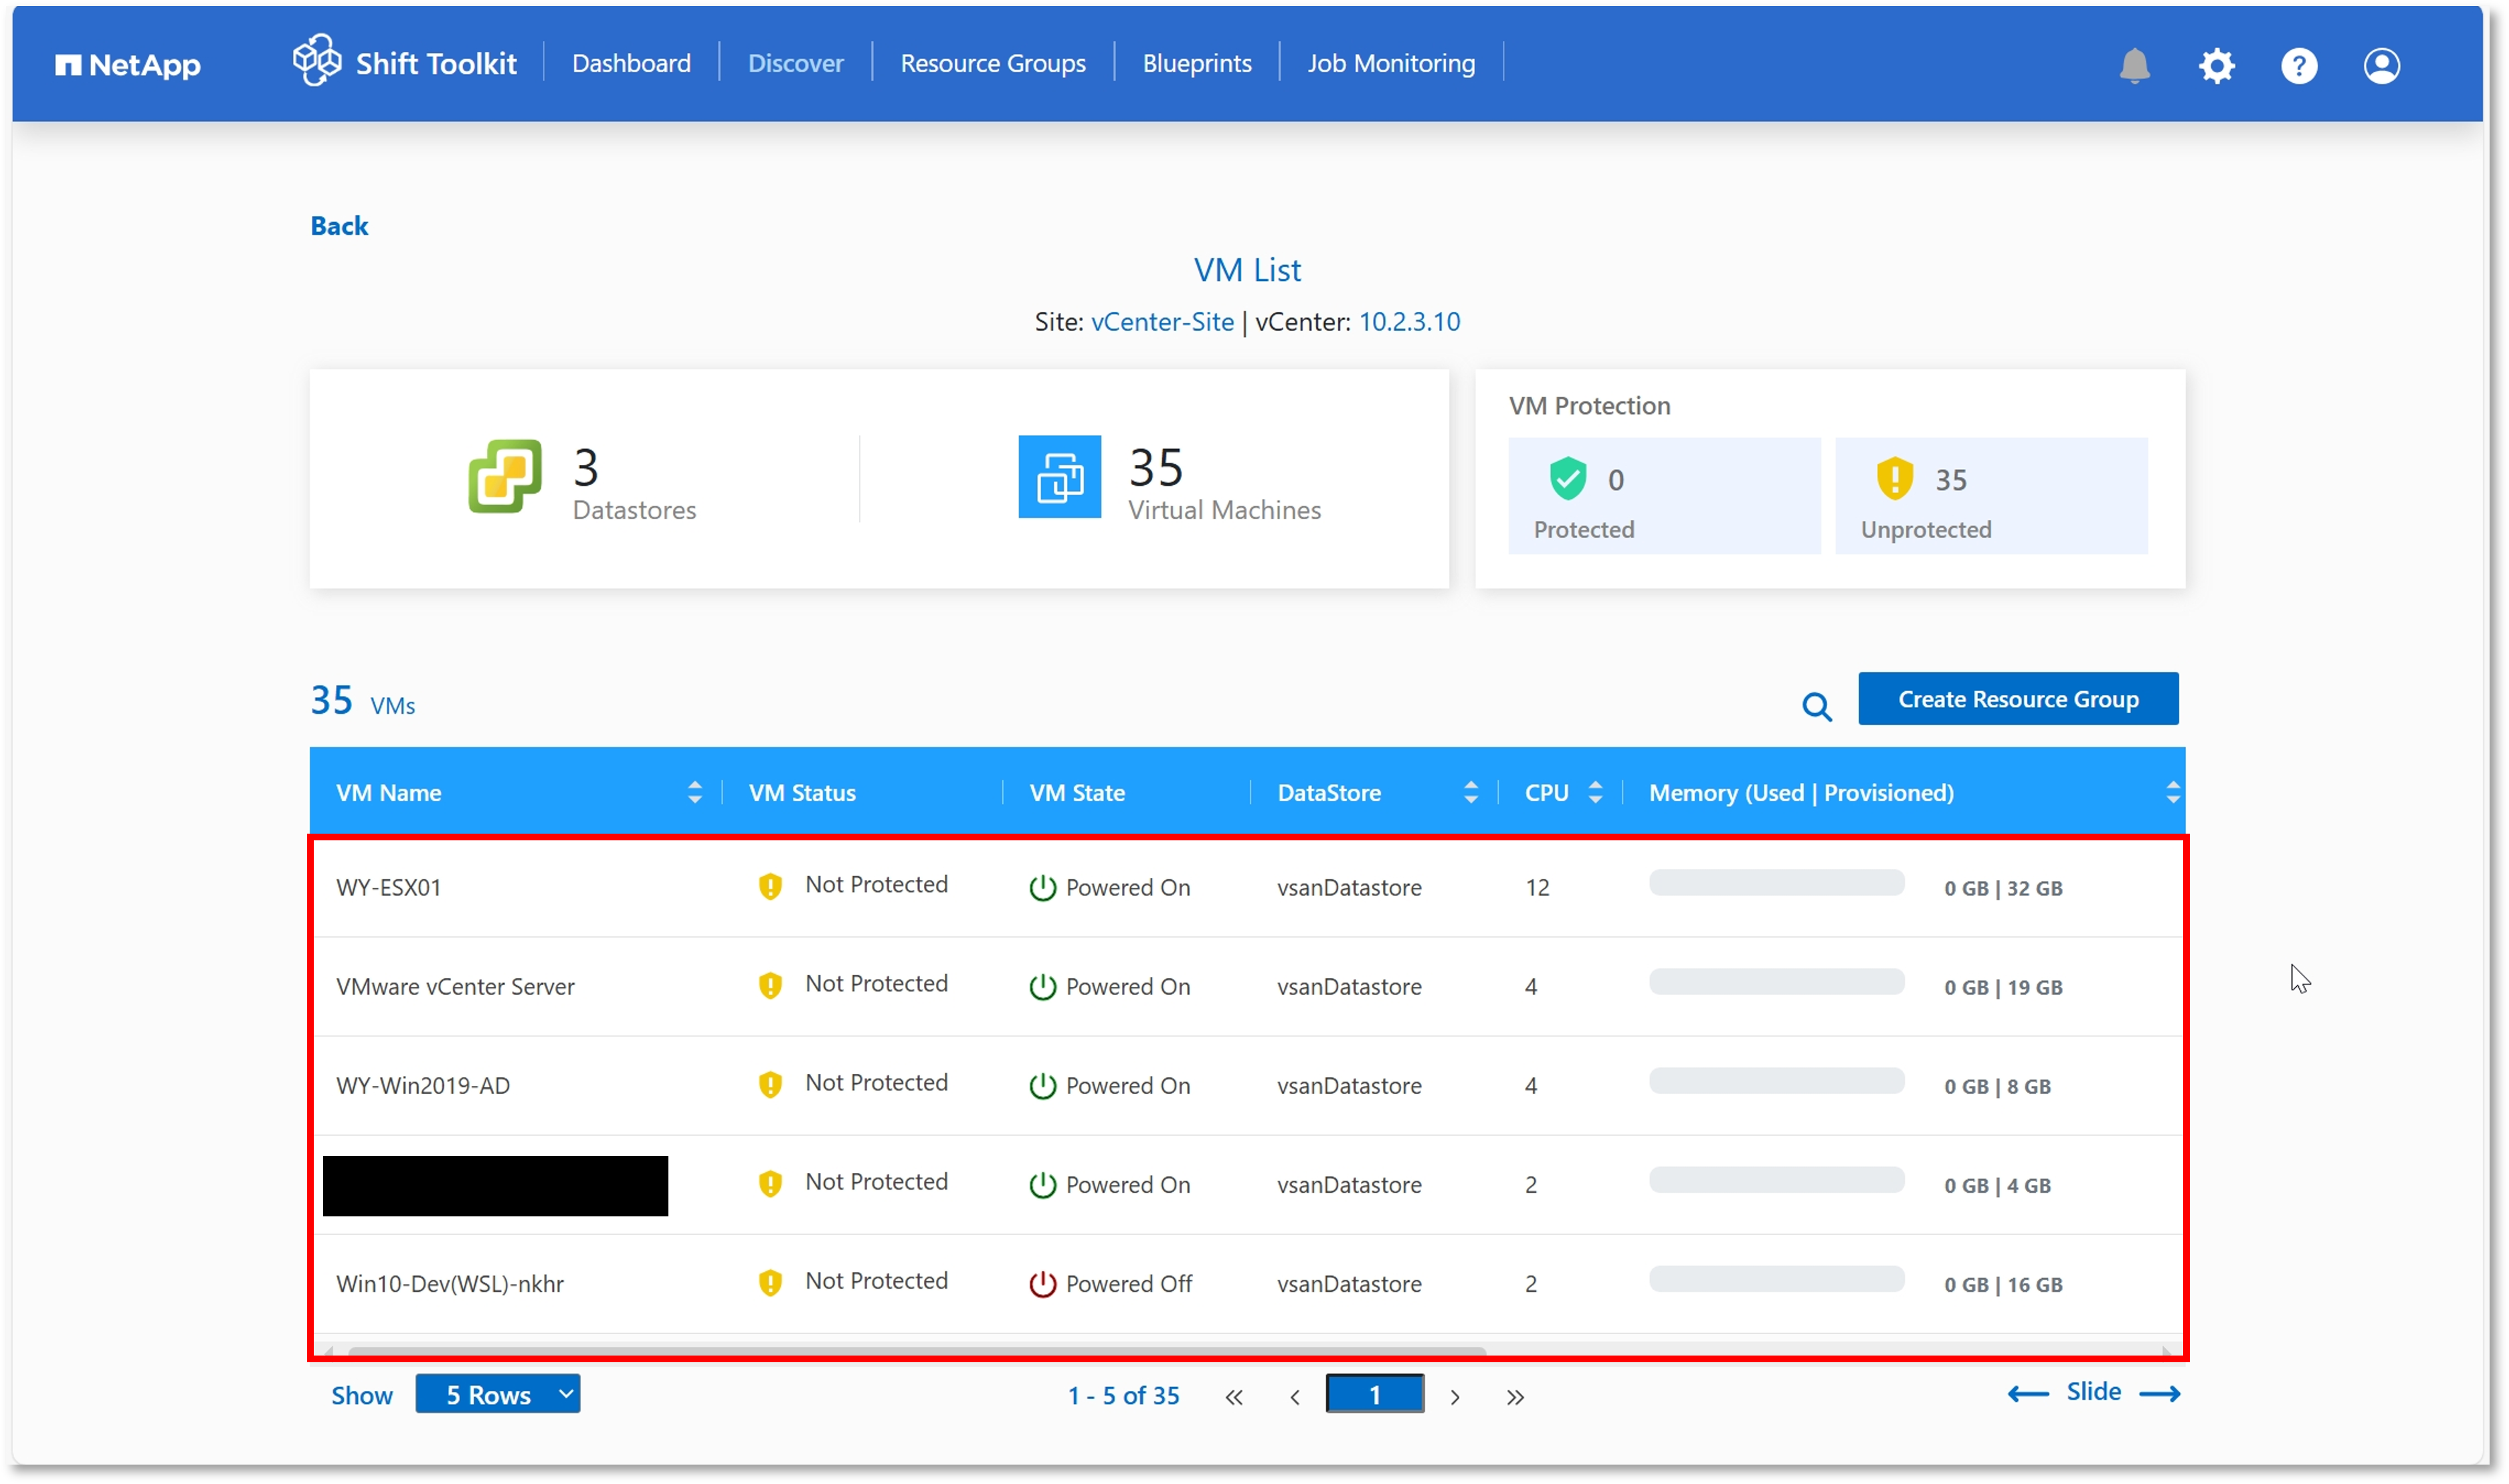2509x1484 pixels.
Task: Open the Dashboard tab
Action: pos(631,63)
